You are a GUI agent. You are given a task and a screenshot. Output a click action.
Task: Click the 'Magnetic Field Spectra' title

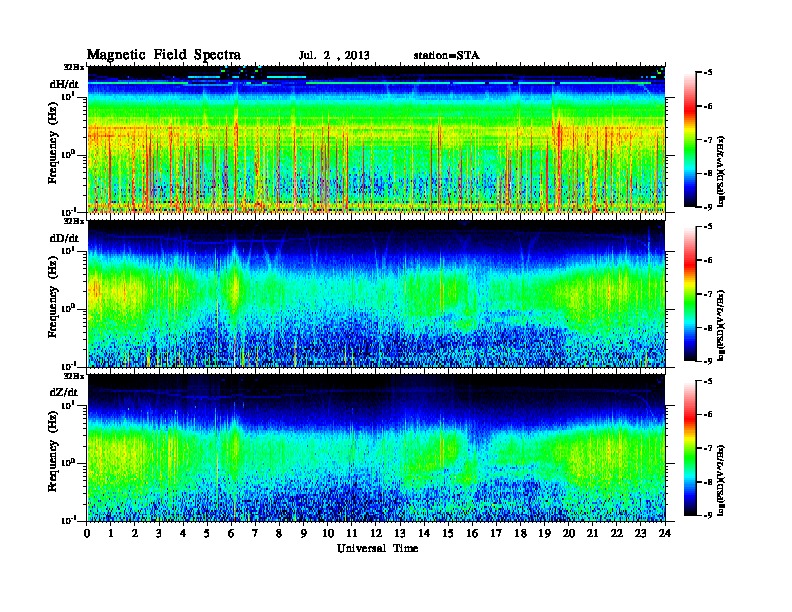tap(164, 55)
